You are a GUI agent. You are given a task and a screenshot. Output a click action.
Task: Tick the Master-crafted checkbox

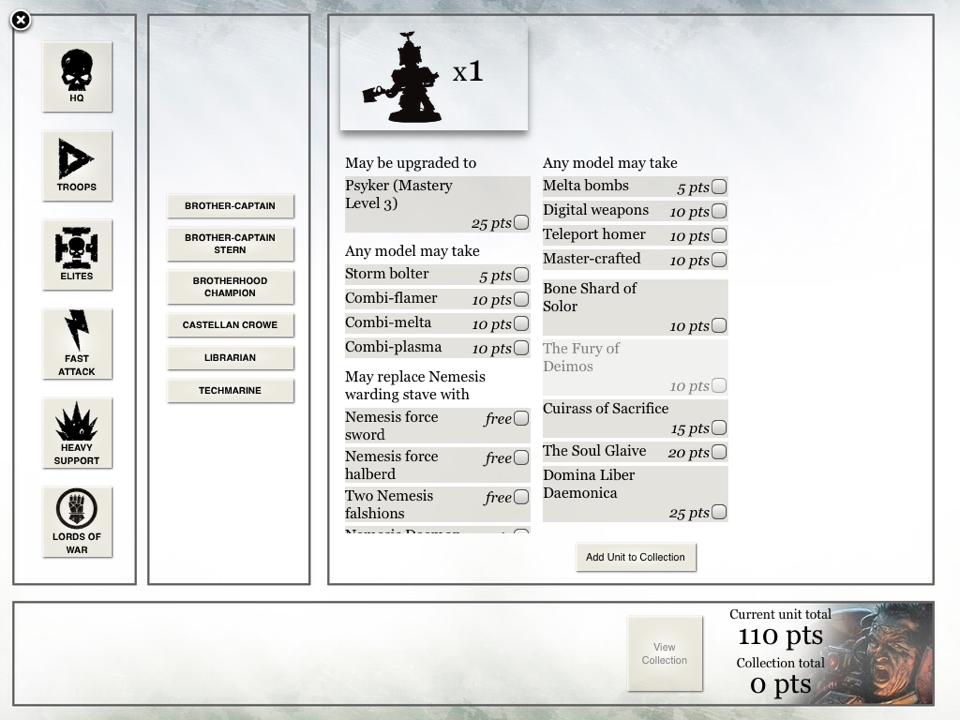click(719, 260)
